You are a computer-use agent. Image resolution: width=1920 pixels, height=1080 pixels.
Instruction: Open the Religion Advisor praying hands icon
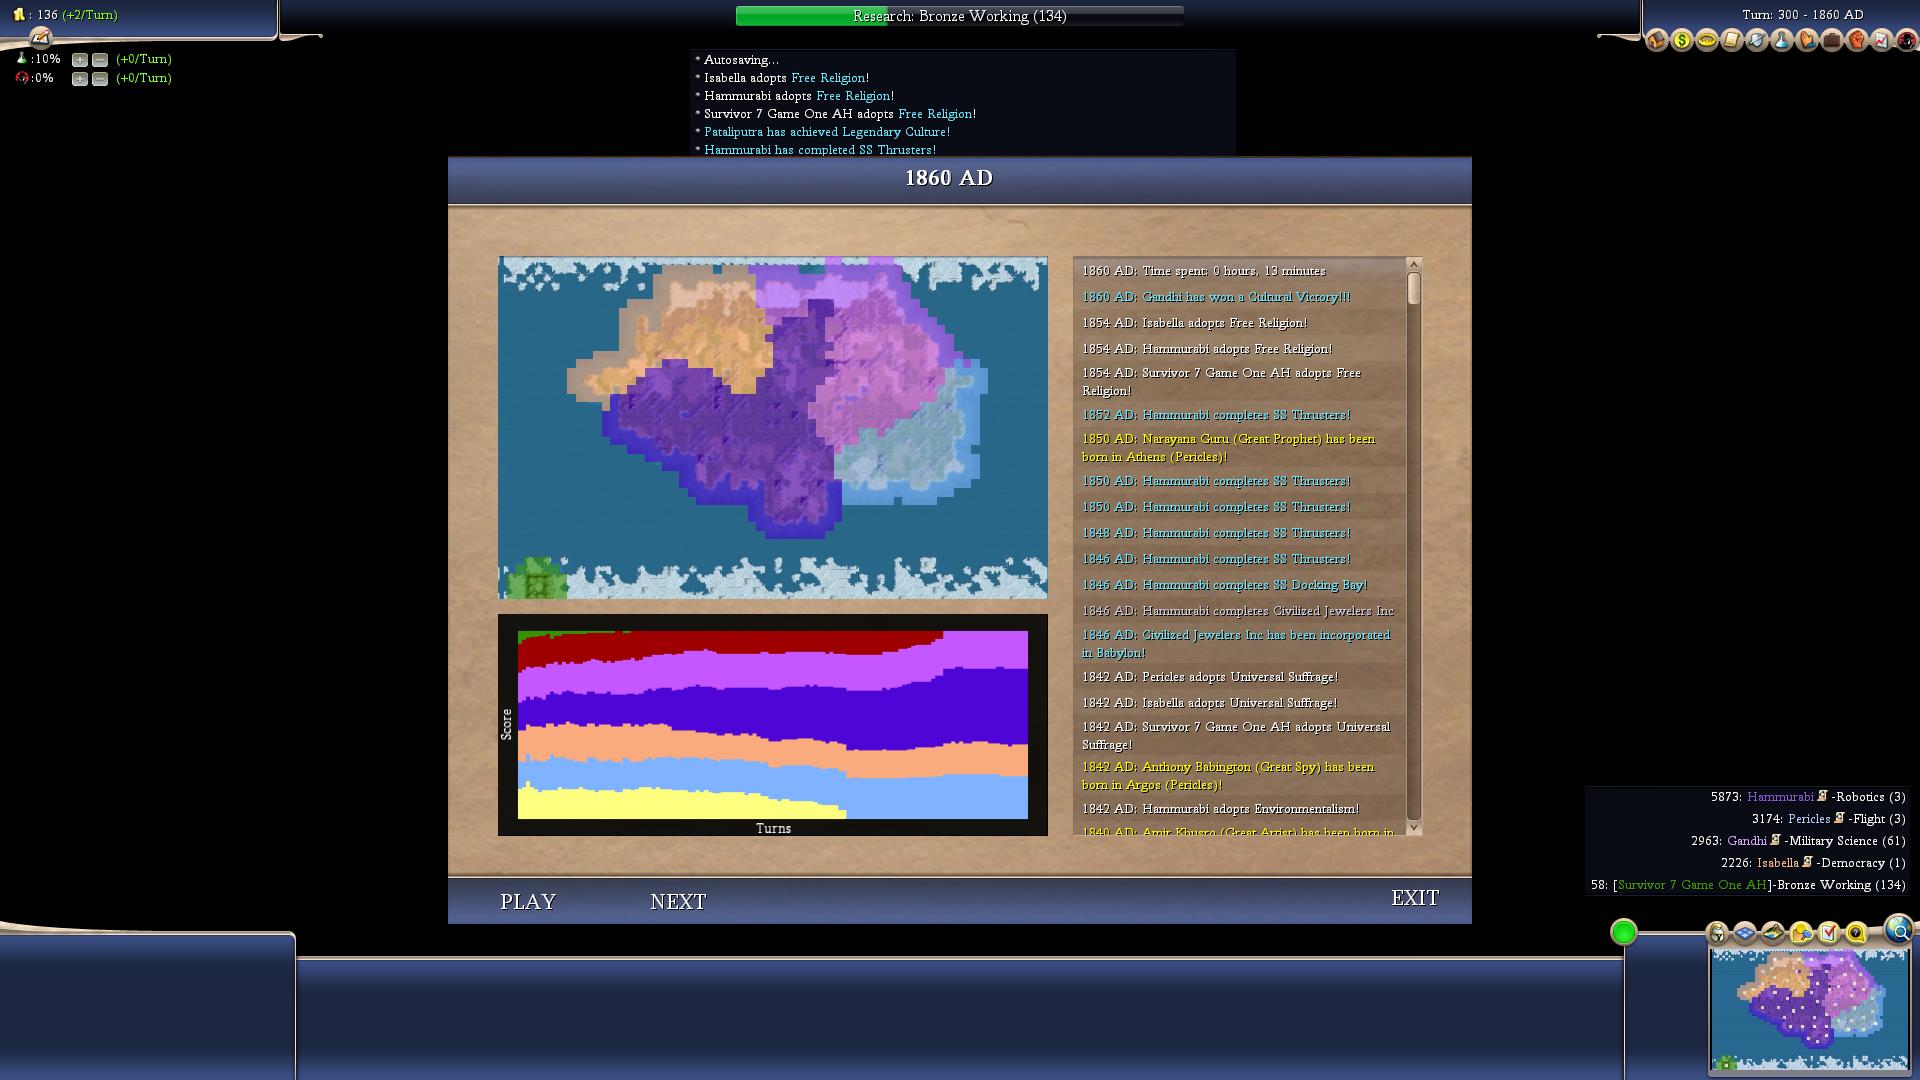[x=1807, y=40]
